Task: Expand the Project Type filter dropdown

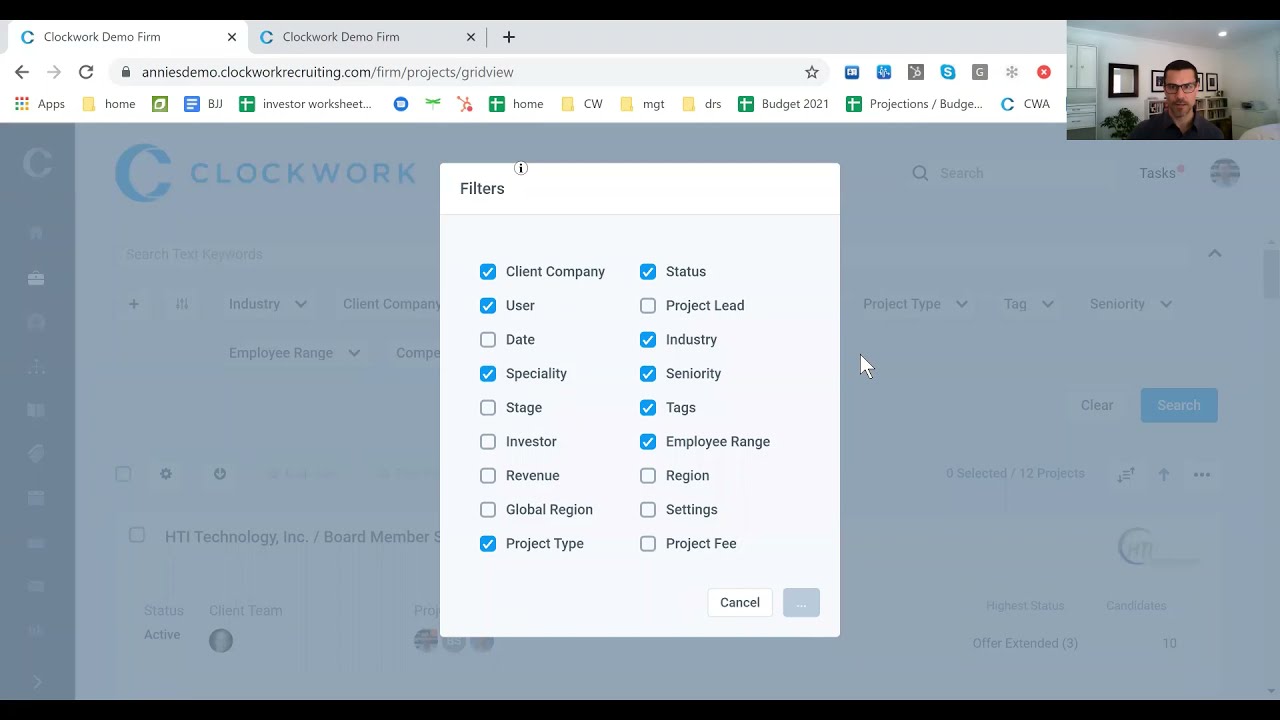Action: pos(915,304)
